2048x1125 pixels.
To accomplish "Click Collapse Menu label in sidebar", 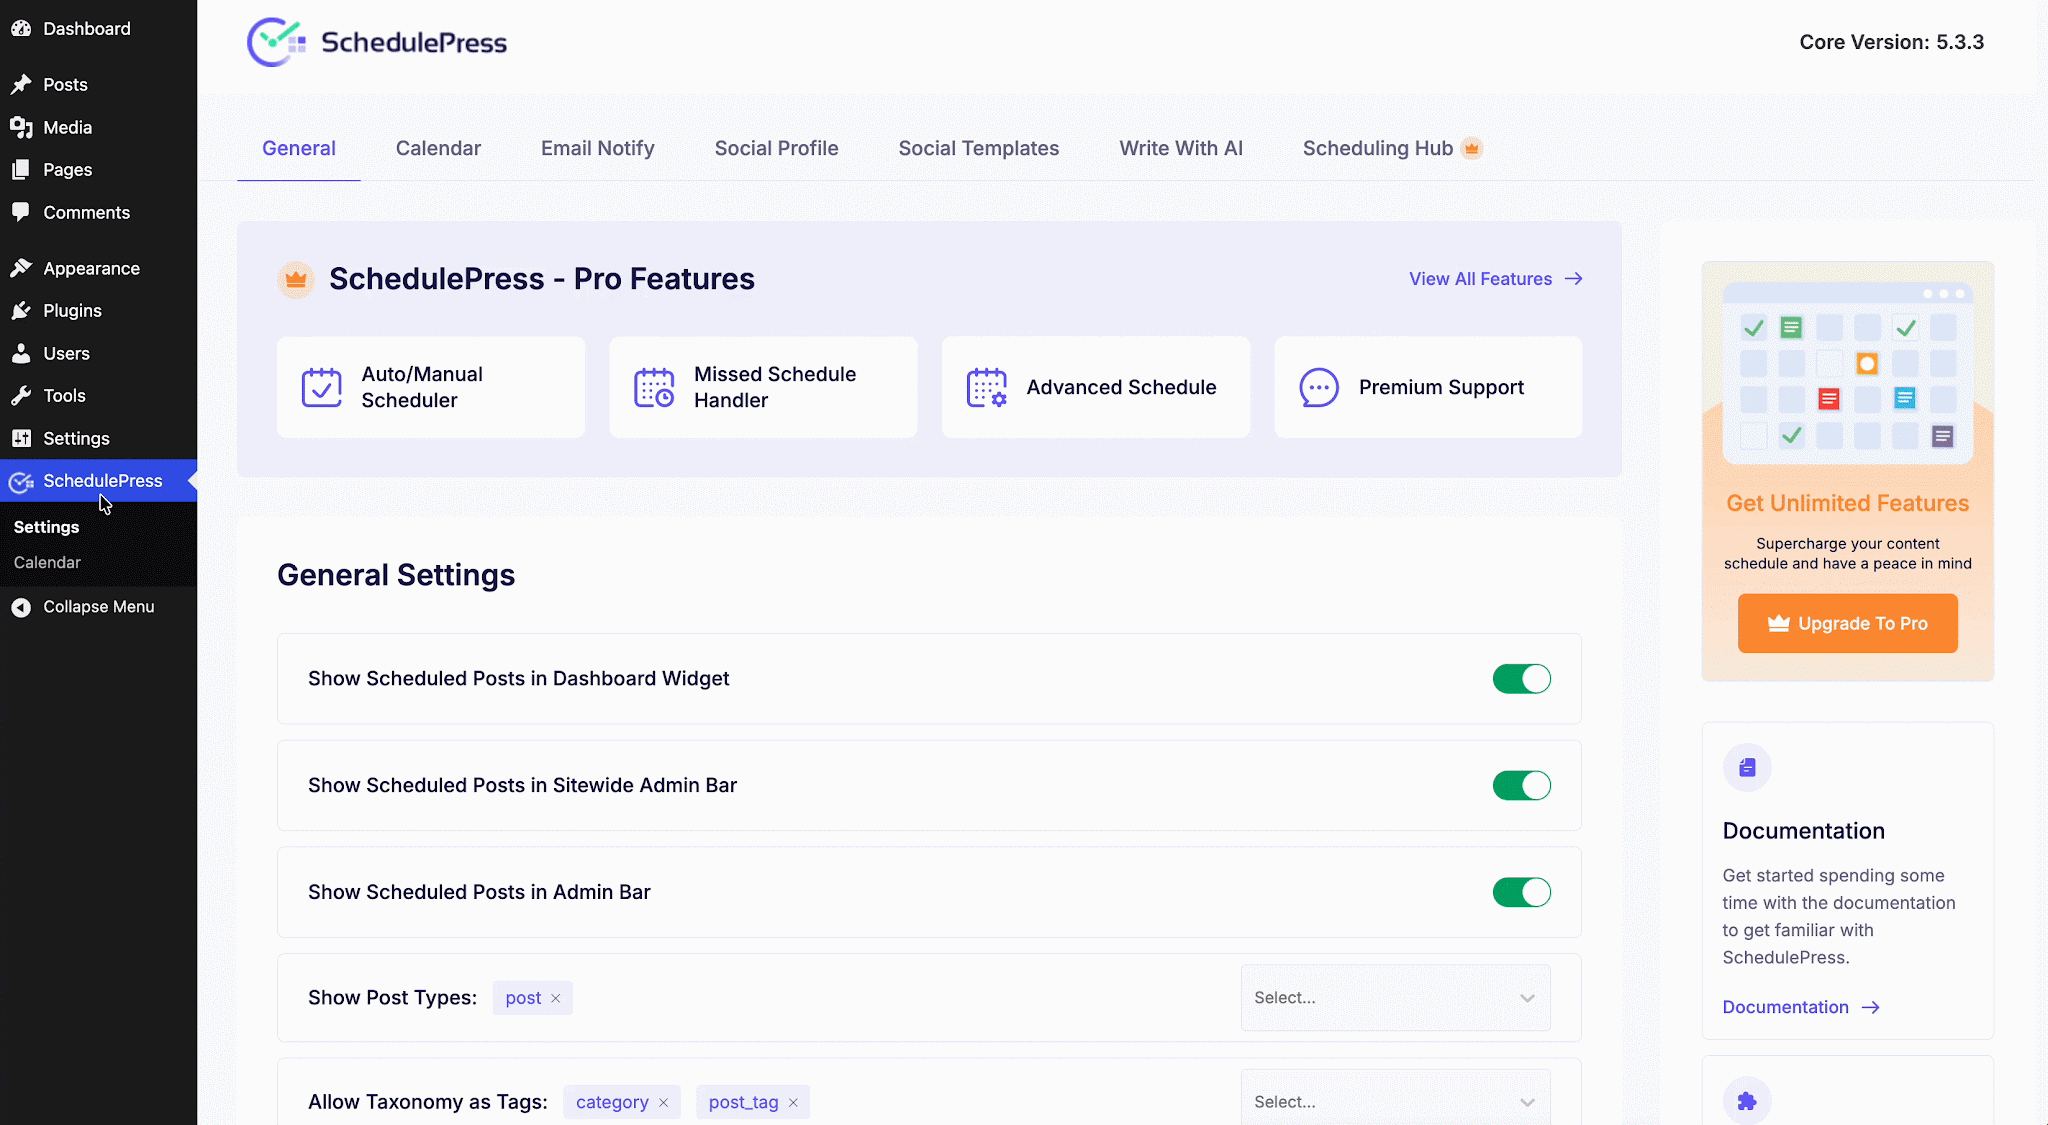I will (99, 607).
